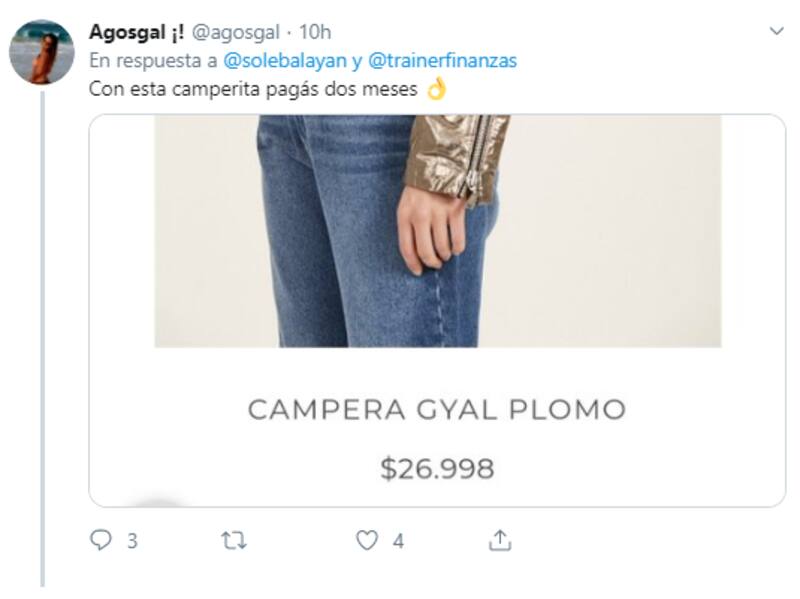The image size is (800, 599).
Task: Click the like count number 4
Action: tap(398, 541)
